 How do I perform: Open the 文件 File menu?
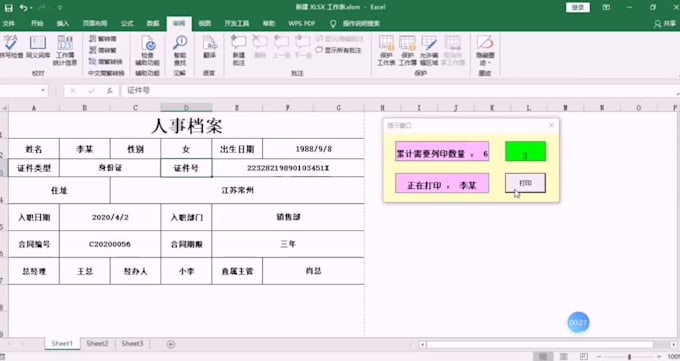(8, 23)
